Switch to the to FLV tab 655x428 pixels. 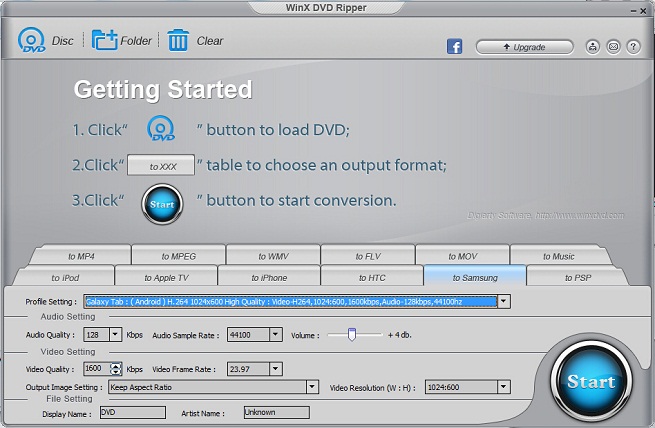pyautogui.click(x=368, y=256)
